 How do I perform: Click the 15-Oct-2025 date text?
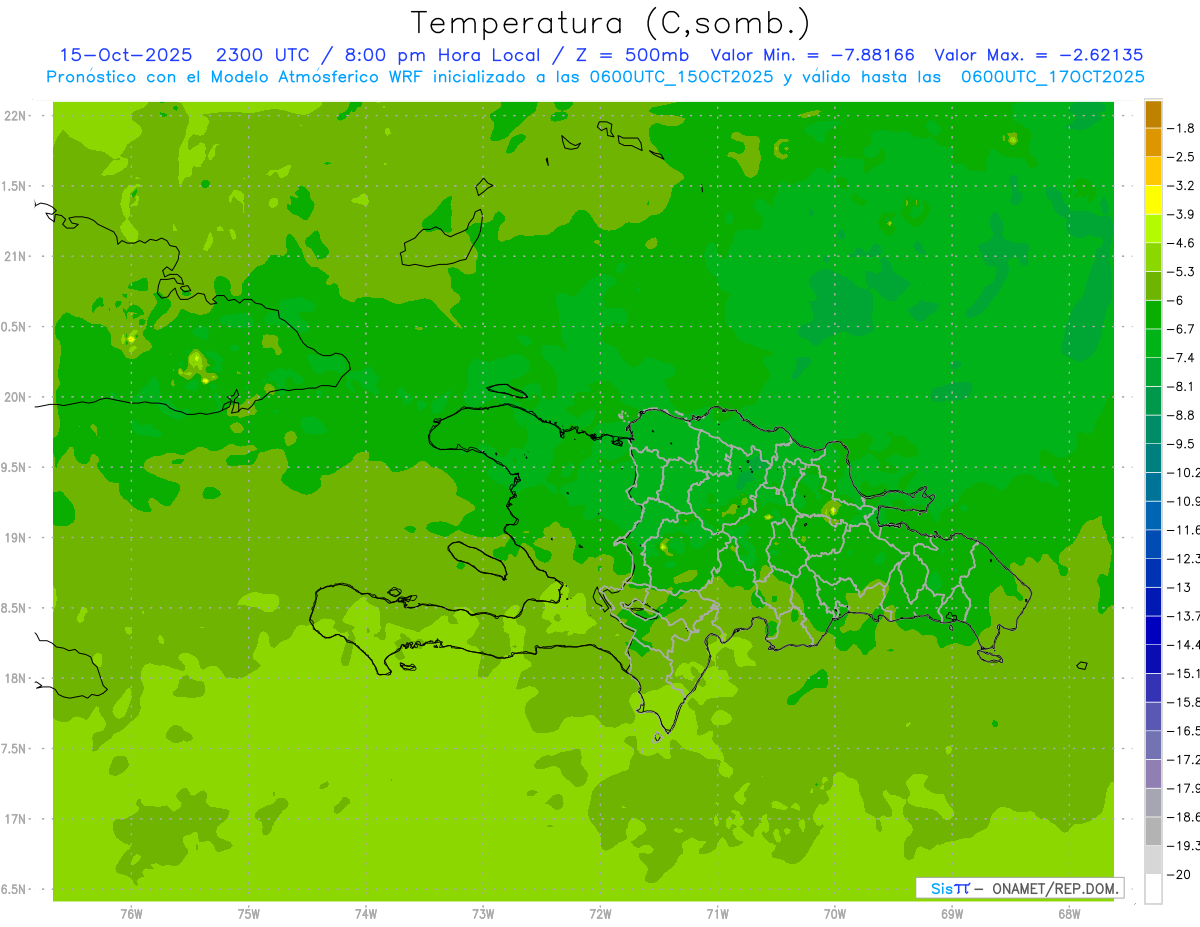tap(125, 55)
